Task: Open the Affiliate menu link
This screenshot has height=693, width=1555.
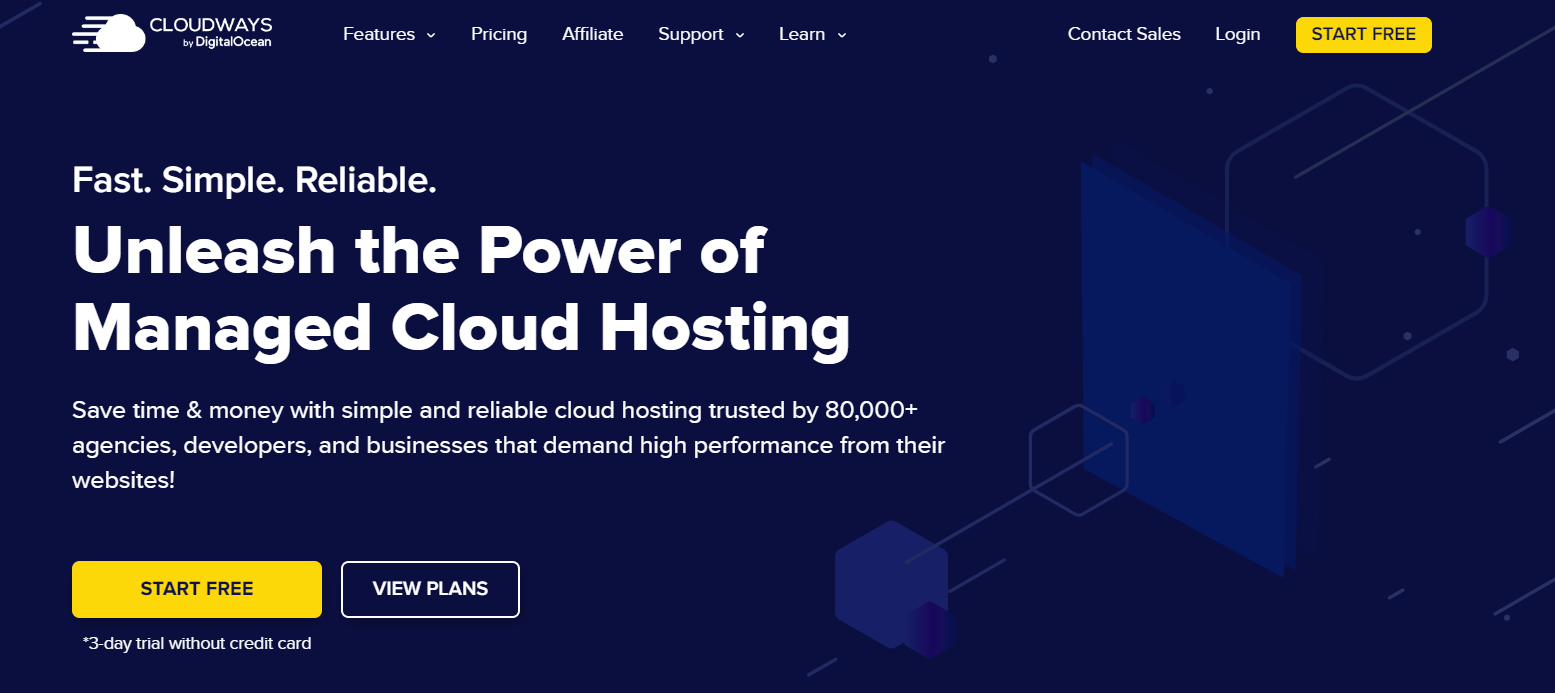Action: click(592, 34)
